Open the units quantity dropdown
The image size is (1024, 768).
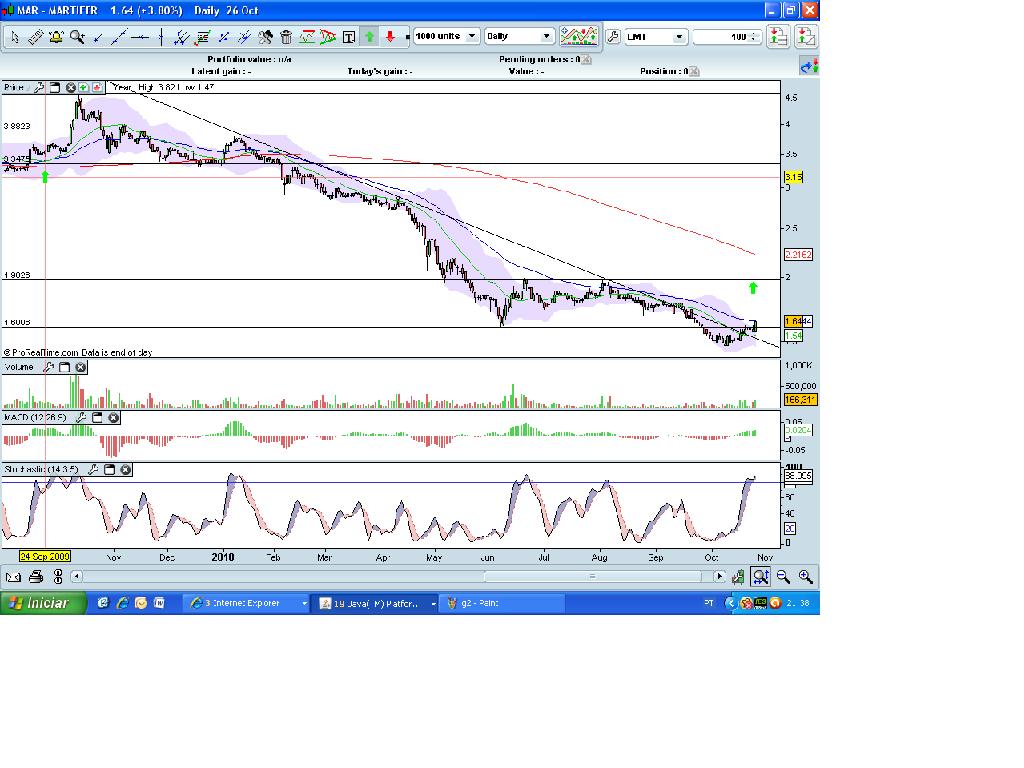coord(447,37)
